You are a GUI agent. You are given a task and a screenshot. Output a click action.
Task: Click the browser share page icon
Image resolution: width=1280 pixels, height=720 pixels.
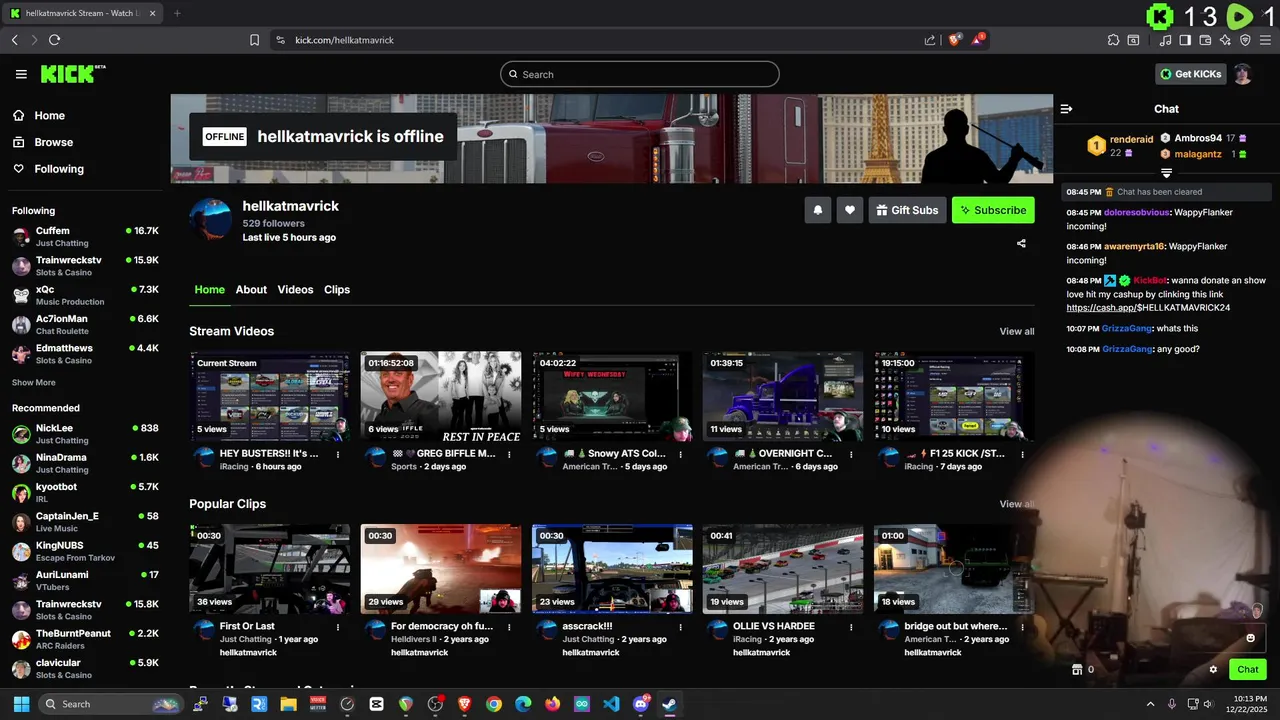(x=930, y=40)
